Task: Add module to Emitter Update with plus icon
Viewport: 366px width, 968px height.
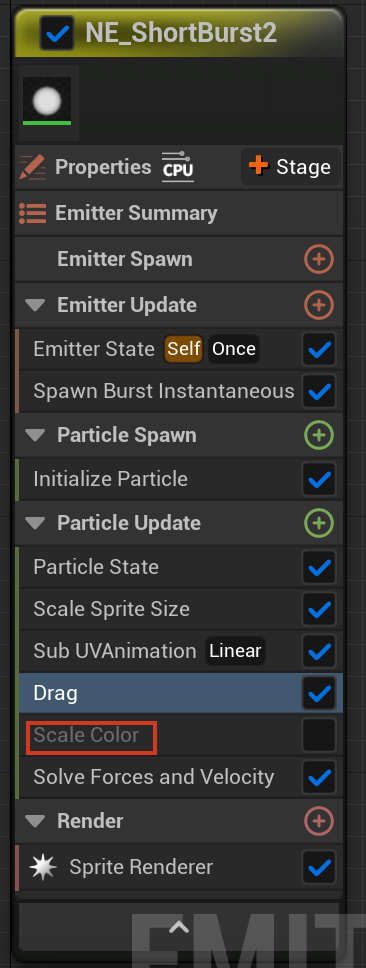Action: pos(318,305)
